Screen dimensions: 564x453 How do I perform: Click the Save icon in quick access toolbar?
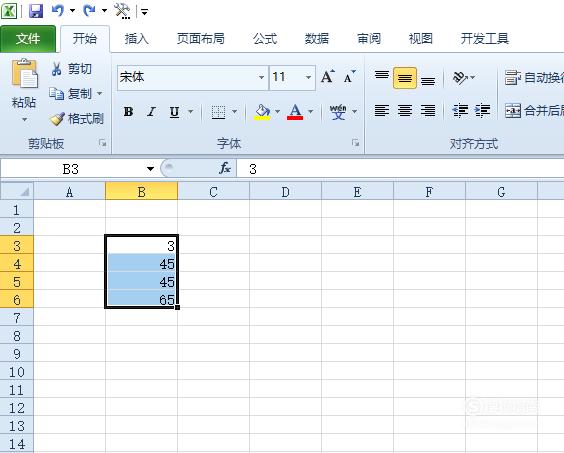click(36, 11)
